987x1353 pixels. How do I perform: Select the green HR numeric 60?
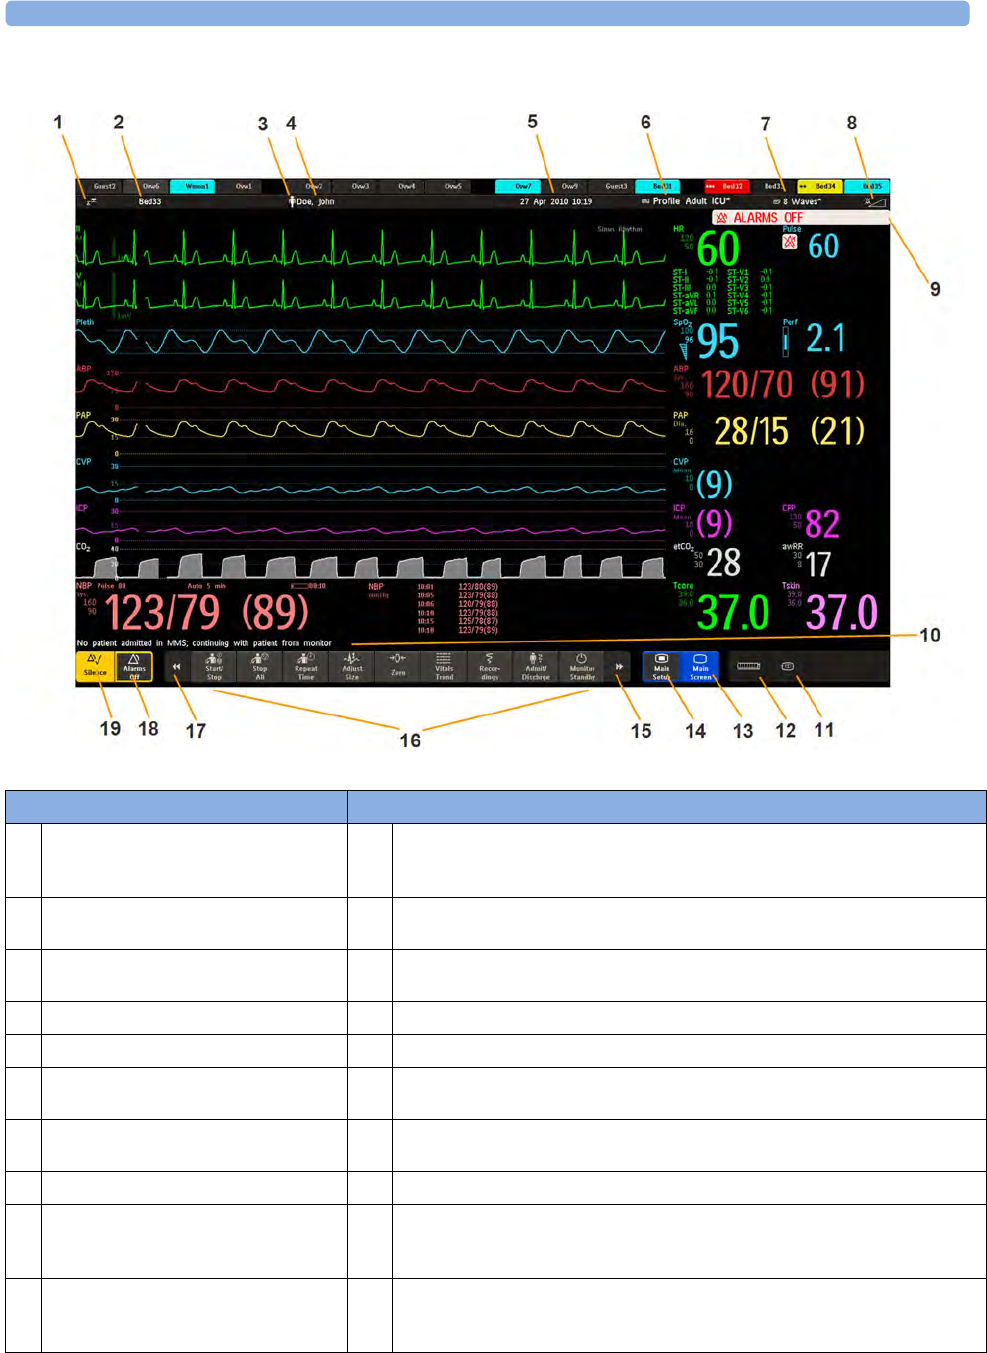(x=718, y=249)
